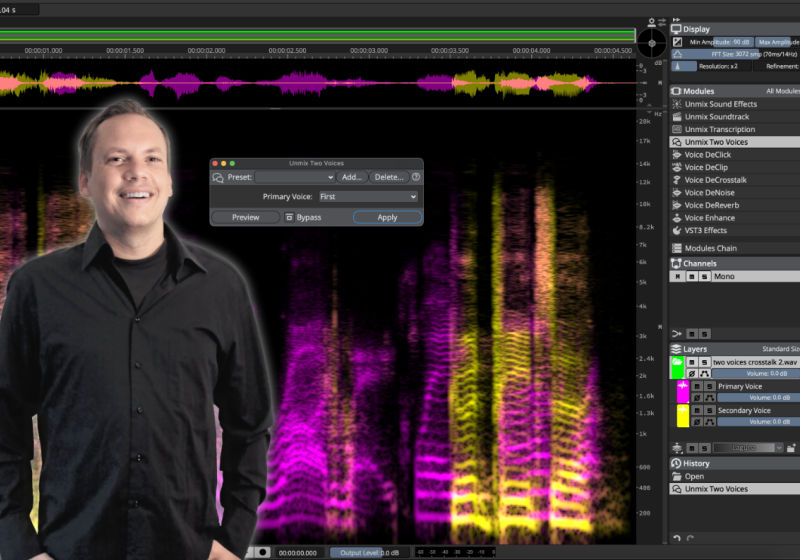
Task: Click the amplitude contrast icon in Display
Action: [677, 42]
